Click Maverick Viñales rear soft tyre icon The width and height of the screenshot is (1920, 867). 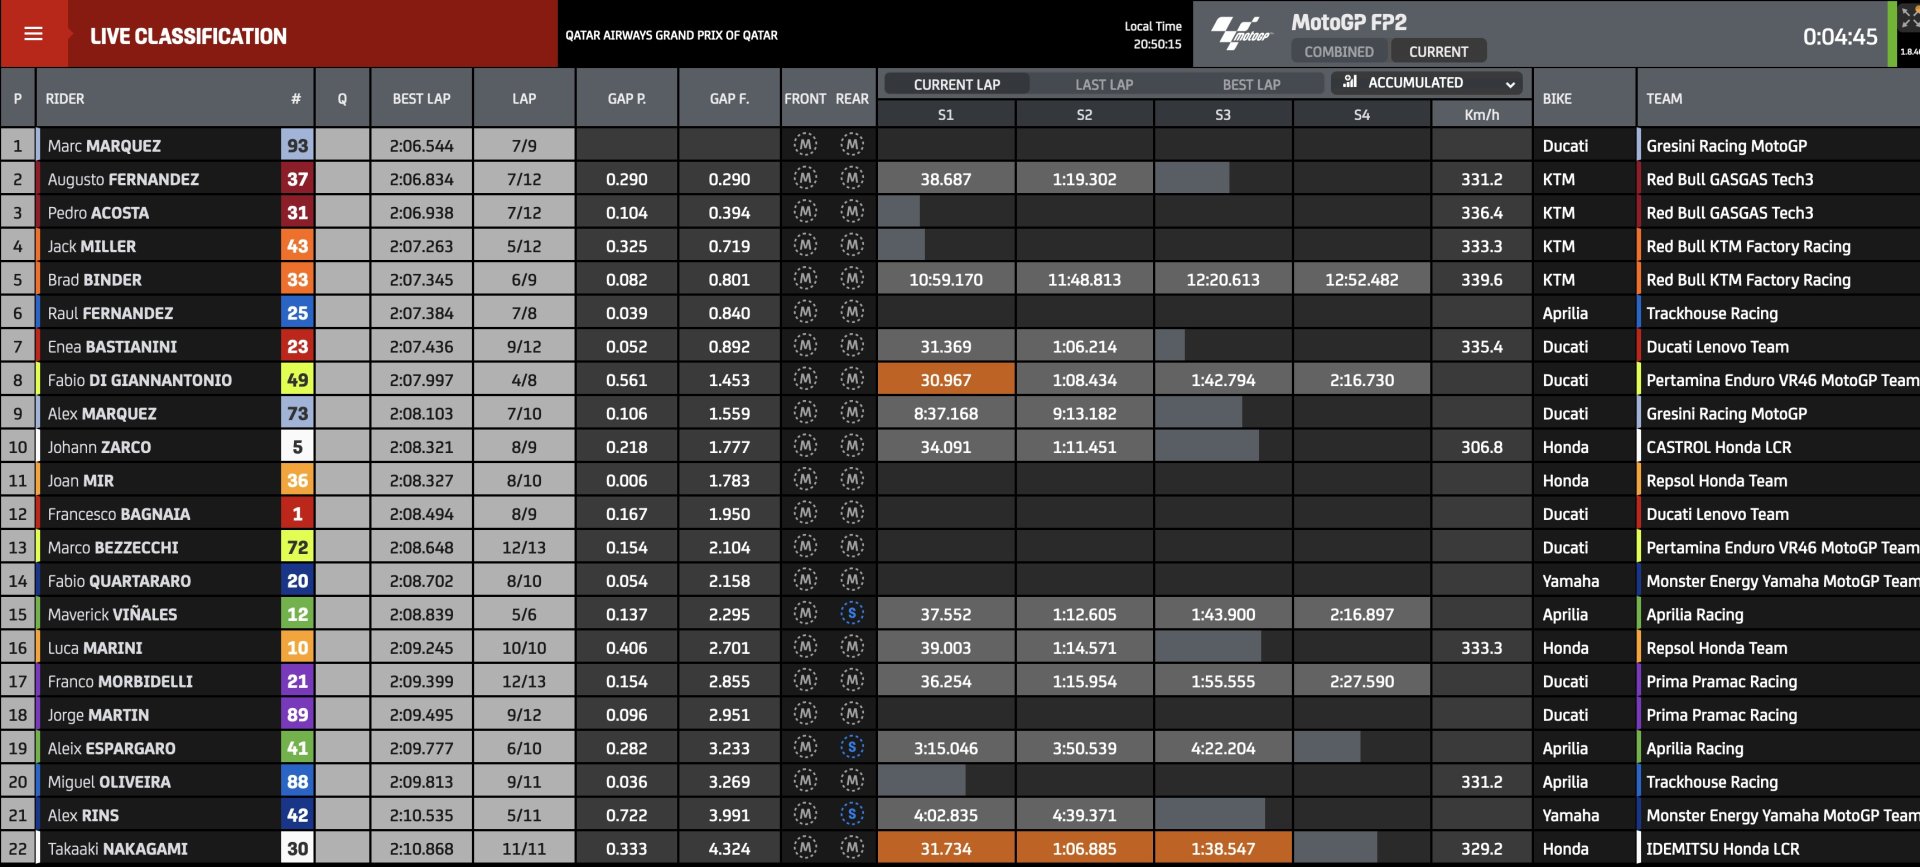point(852,614)
